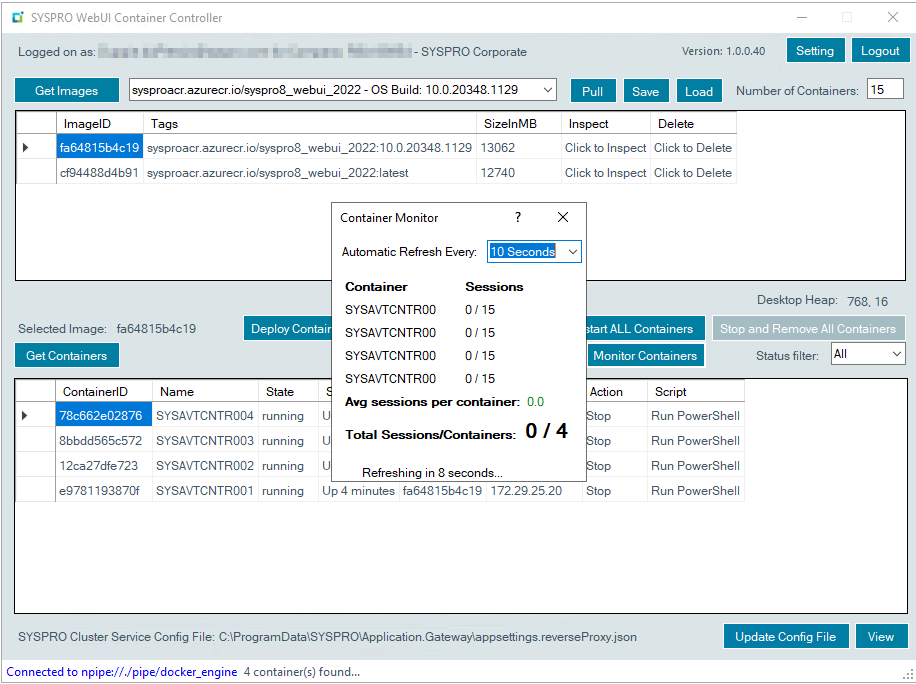Click the Monitor Containers button
This screenshot has width=916, height=684.
[x=645, y=356]
